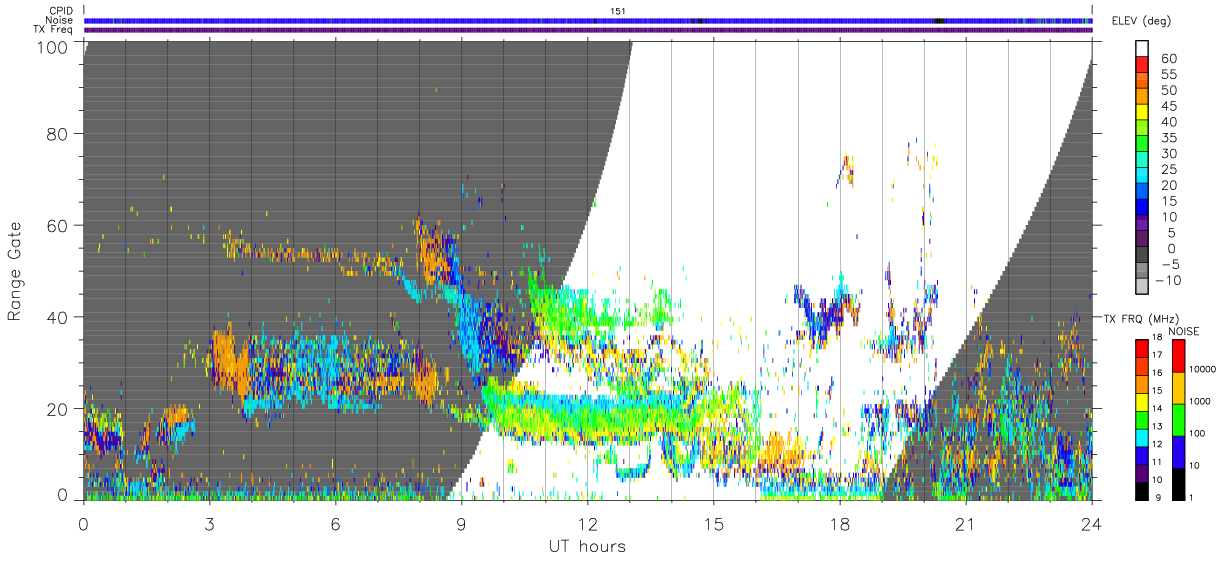Click the blue Noise indicator strip
The image size is (1228, 567).
pos(588,20)
